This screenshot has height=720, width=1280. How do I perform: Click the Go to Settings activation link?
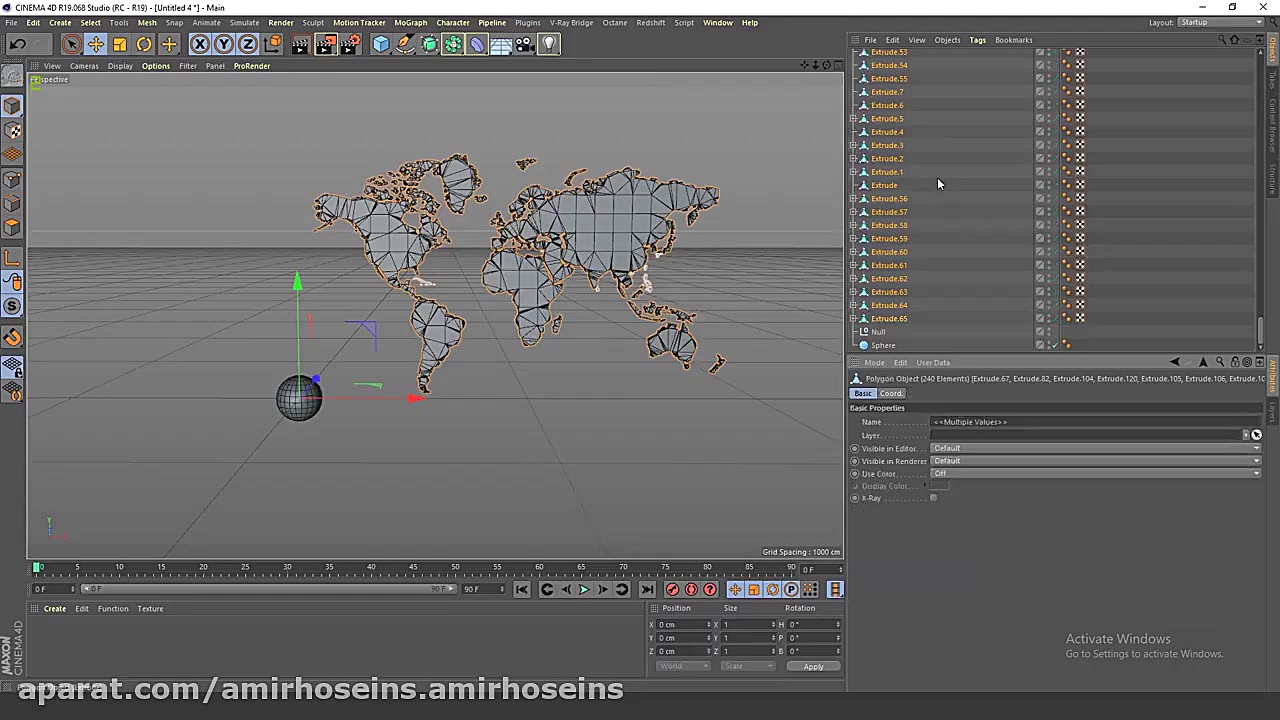pos(1144,653)
